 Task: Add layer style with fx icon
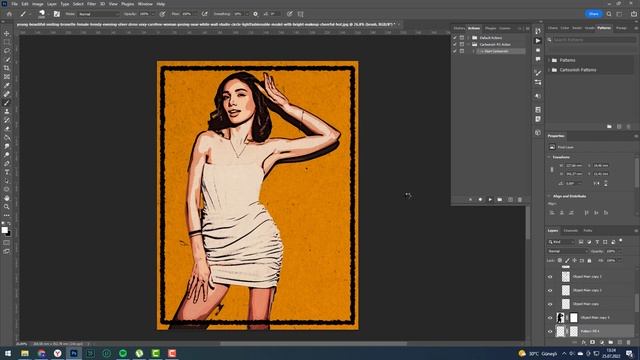pos(584,342)
